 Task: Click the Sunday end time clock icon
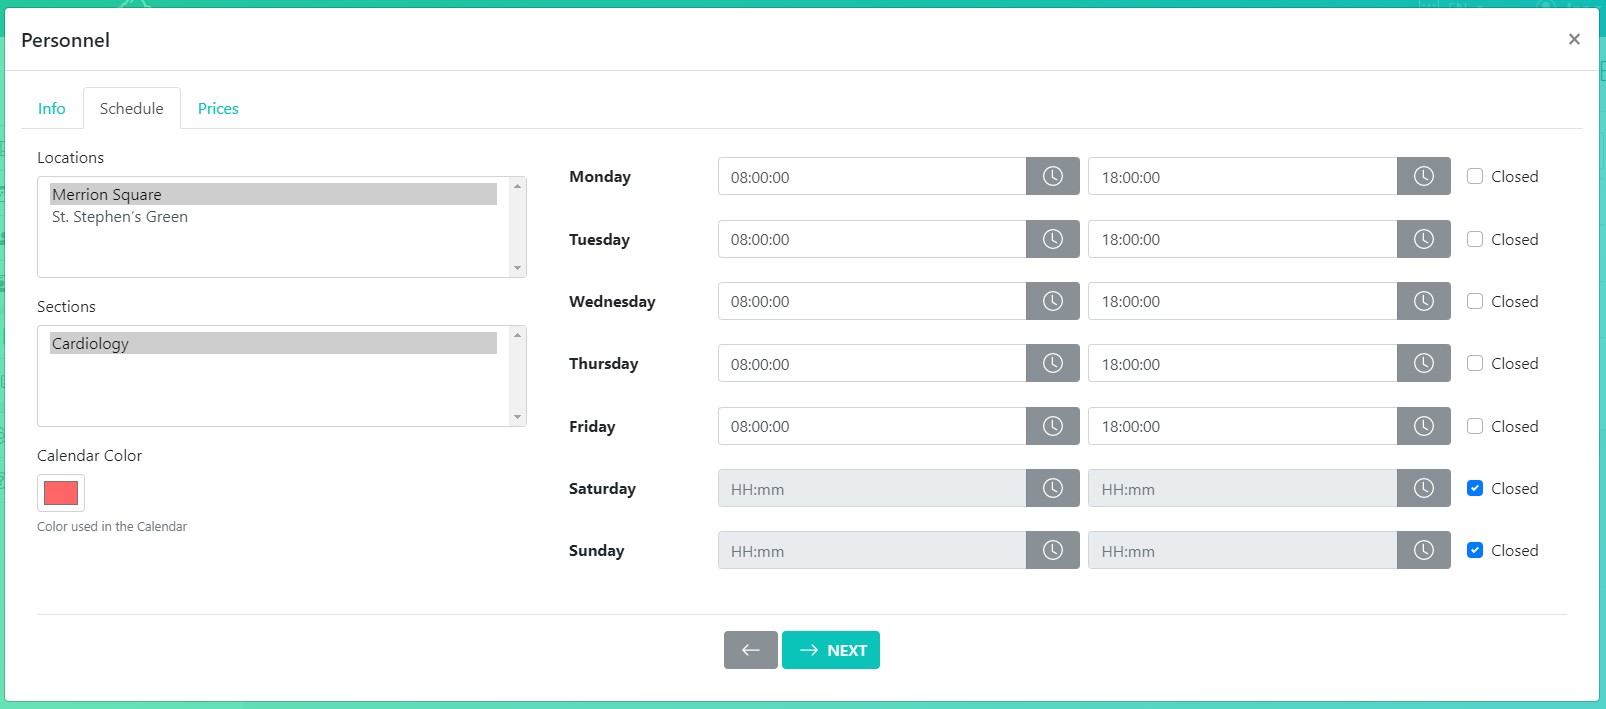[1423, 550]
